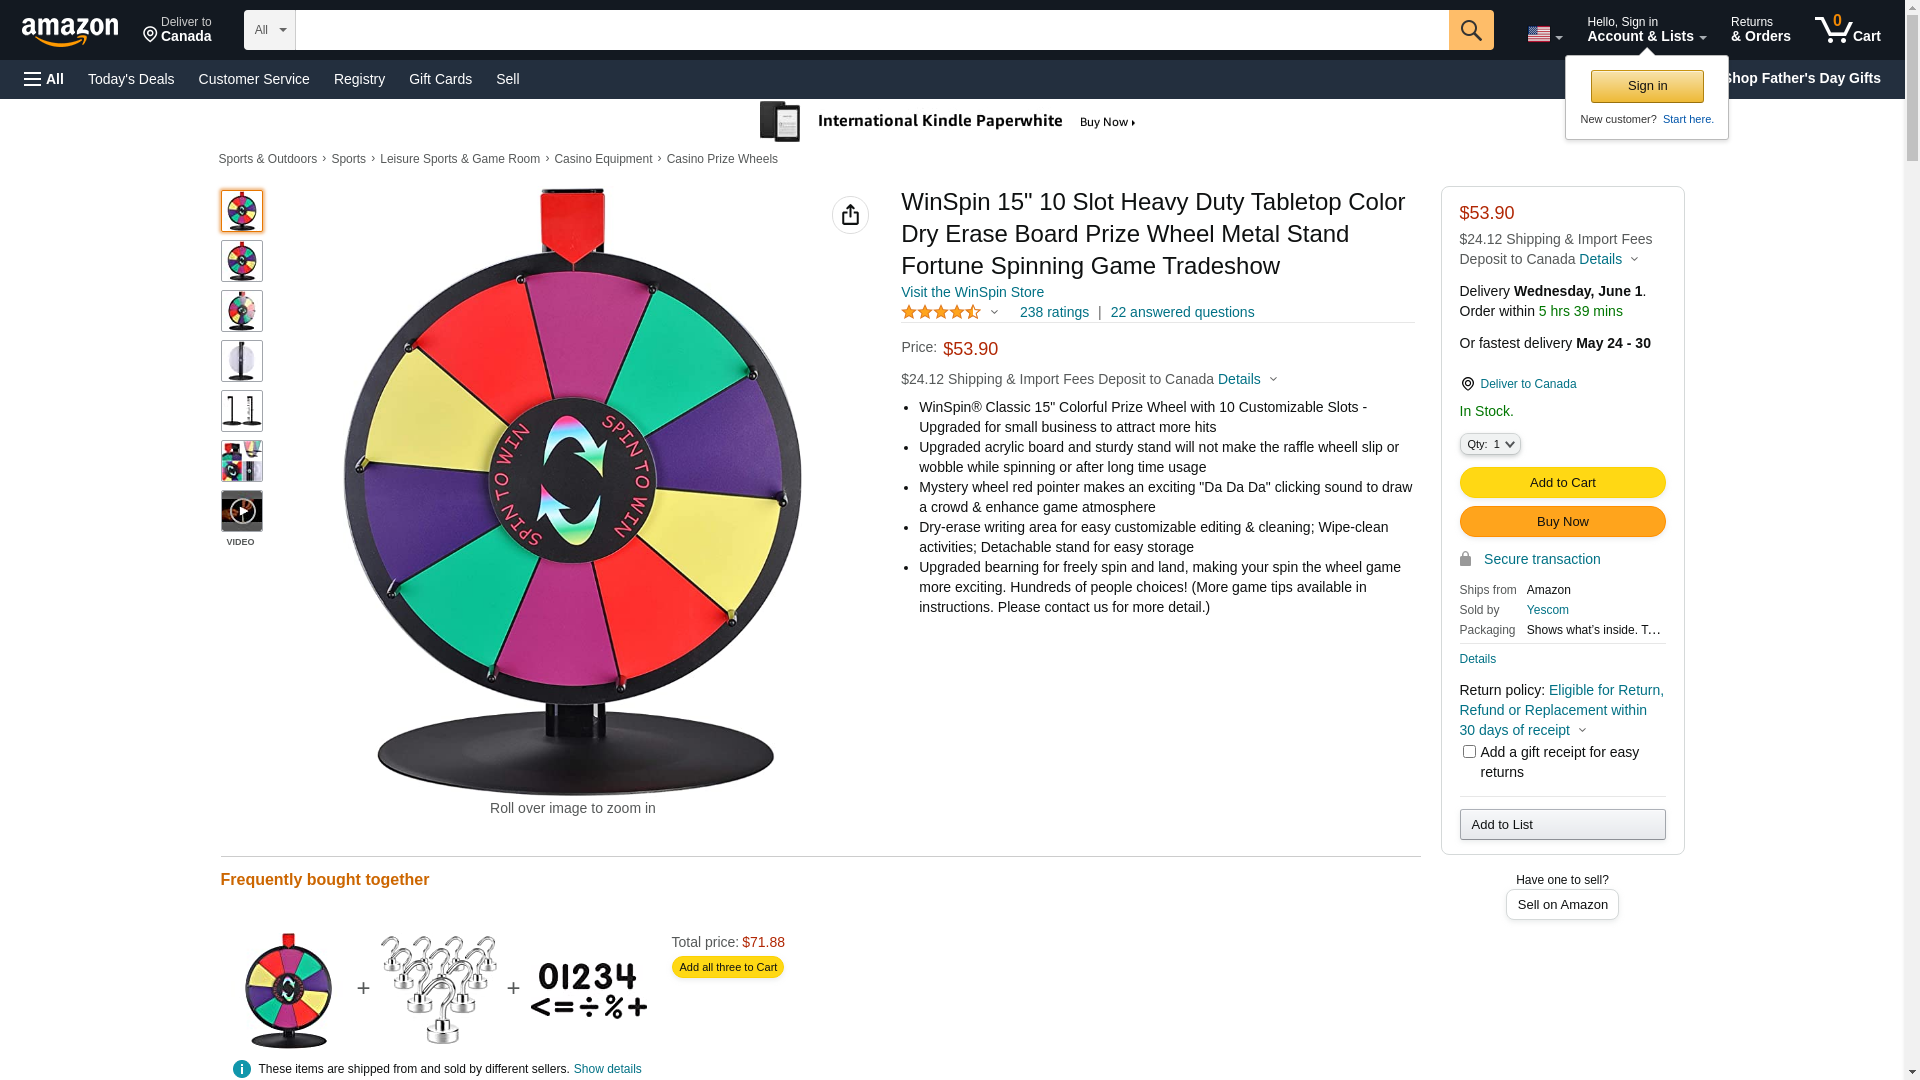Open the Qty quantity dropdown
This screenshot has width=1920, height=1080.
(1489, 444)
